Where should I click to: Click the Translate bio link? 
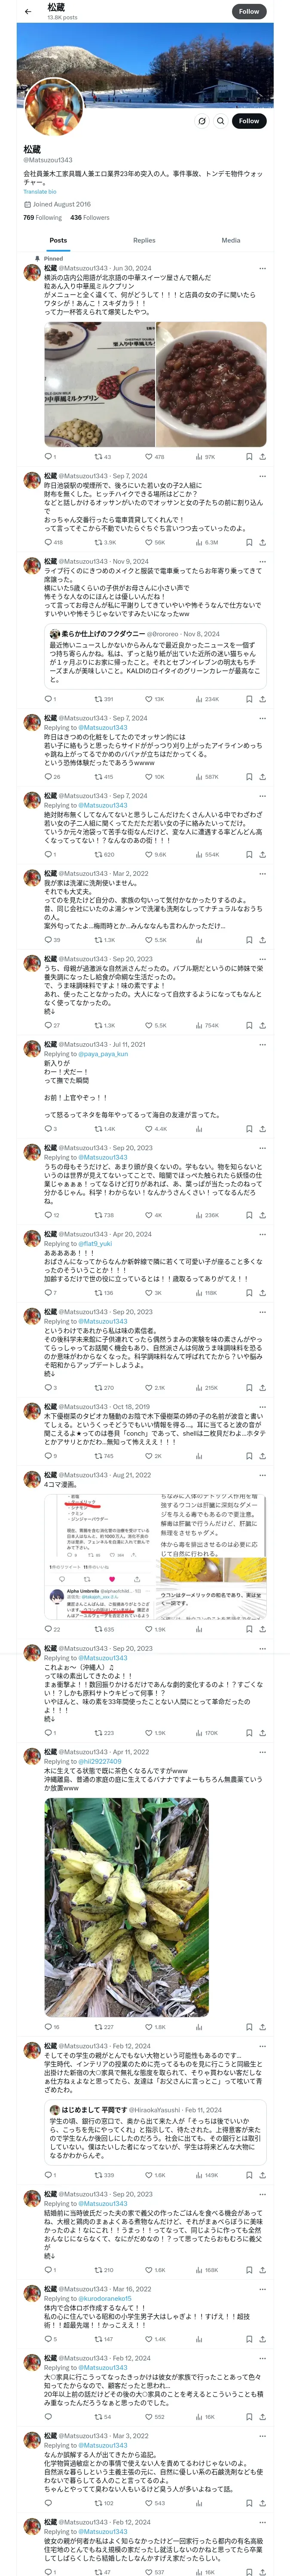(x=40, y=191)
